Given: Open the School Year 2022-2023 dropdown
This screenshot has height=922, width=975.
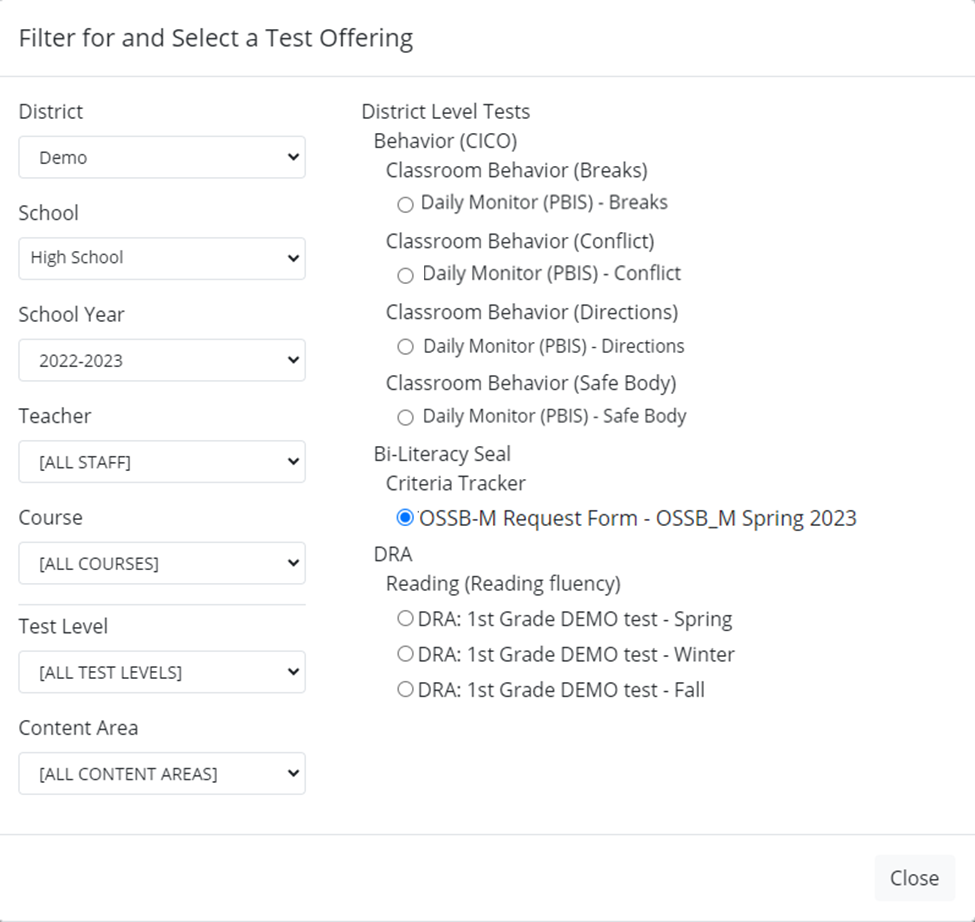Looking at the screenshot, I should coord(162,360).
